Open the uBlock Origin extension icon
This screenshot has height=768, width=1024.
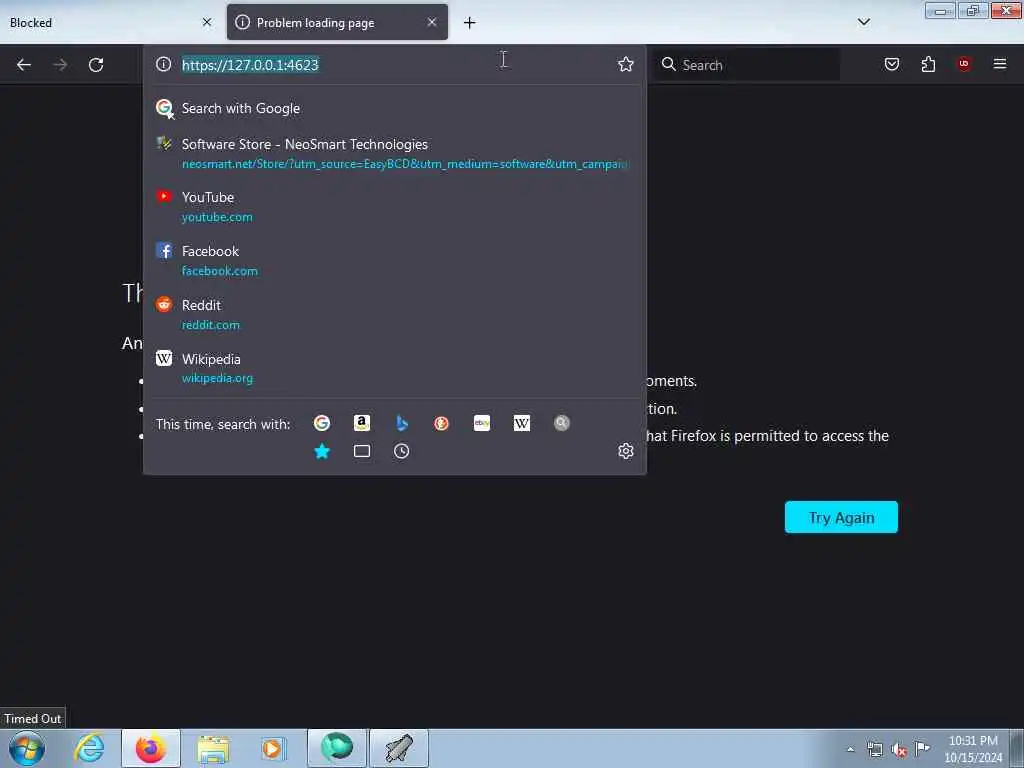point(964,64)
